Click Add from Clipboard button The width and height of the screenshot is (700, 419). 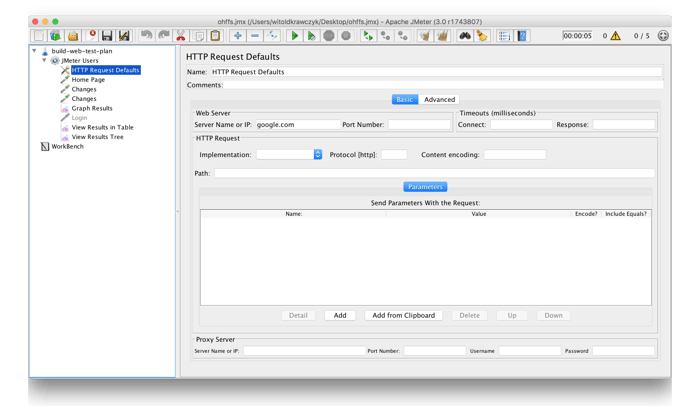[x=404, y=315]
